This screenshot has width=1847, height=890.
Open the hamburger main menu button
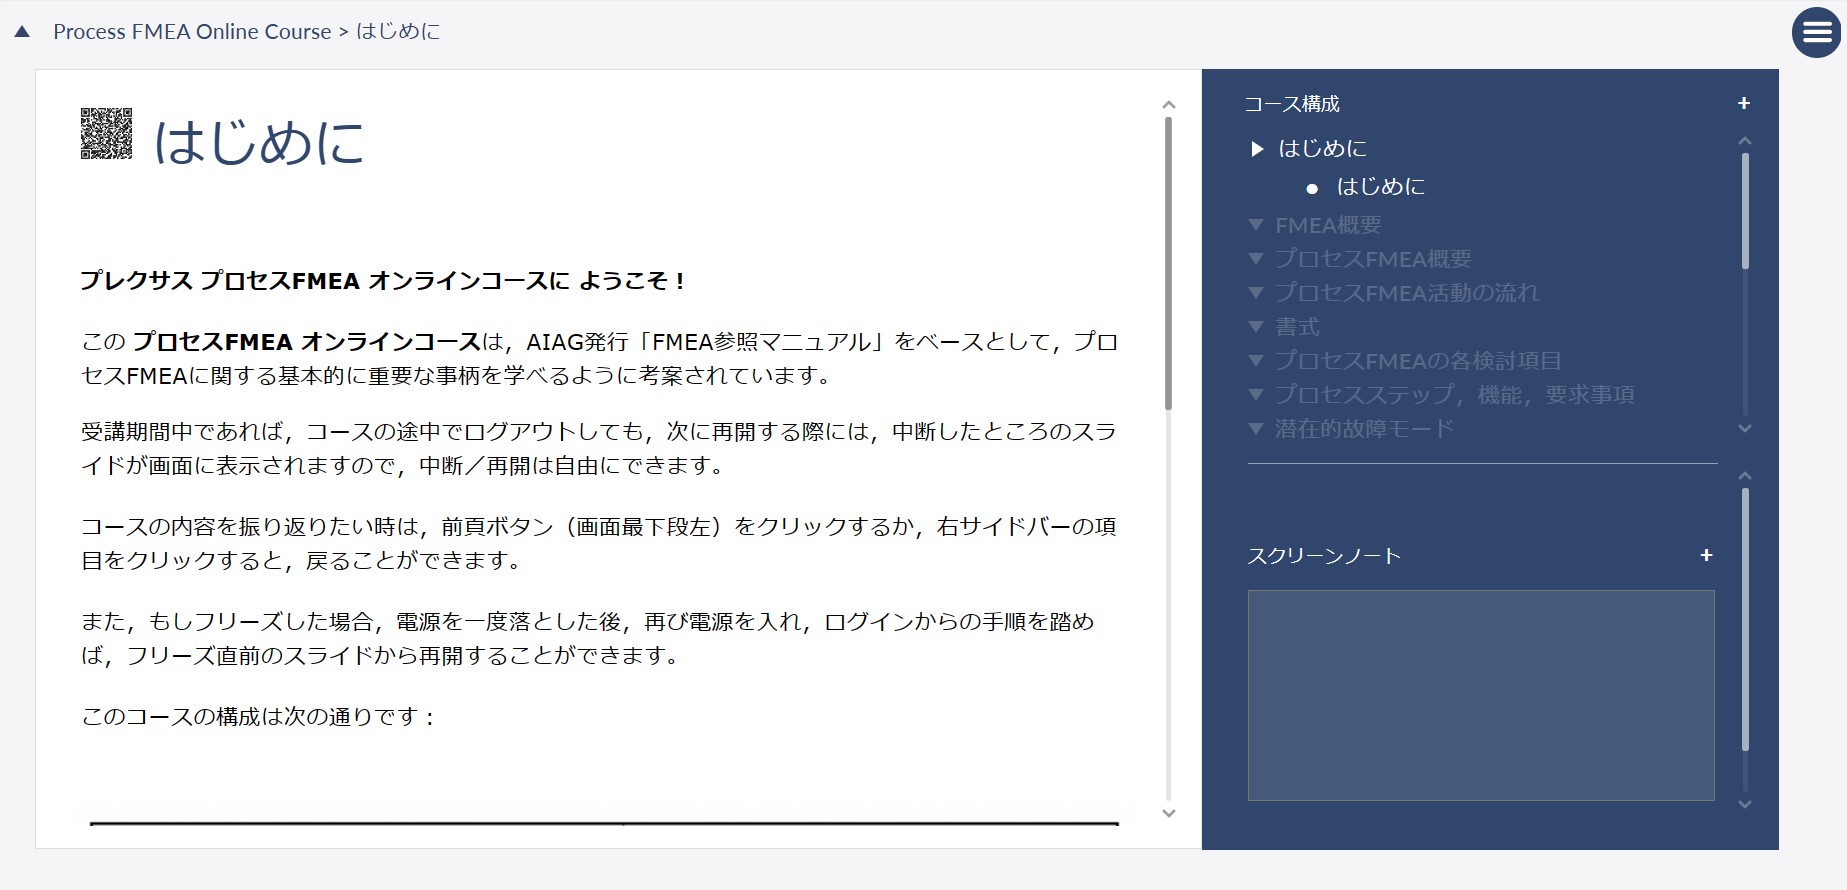tap(1816, 33)
